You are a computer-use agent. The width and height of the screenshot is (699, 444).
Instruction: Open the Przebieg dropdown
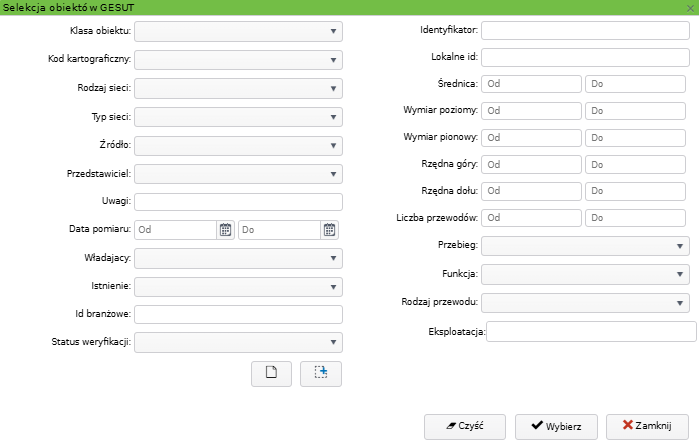[x=586, y=244]
